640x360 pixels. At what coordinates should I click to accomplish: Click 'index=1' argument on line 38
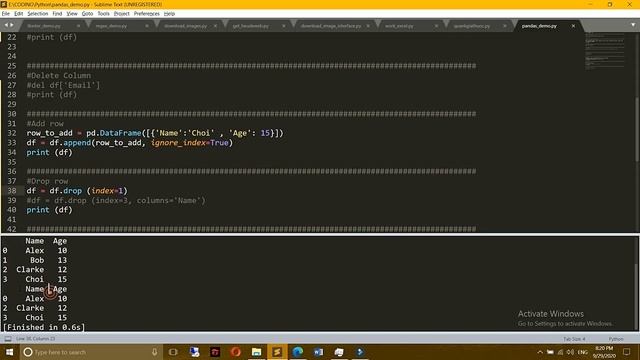point(107,191)
